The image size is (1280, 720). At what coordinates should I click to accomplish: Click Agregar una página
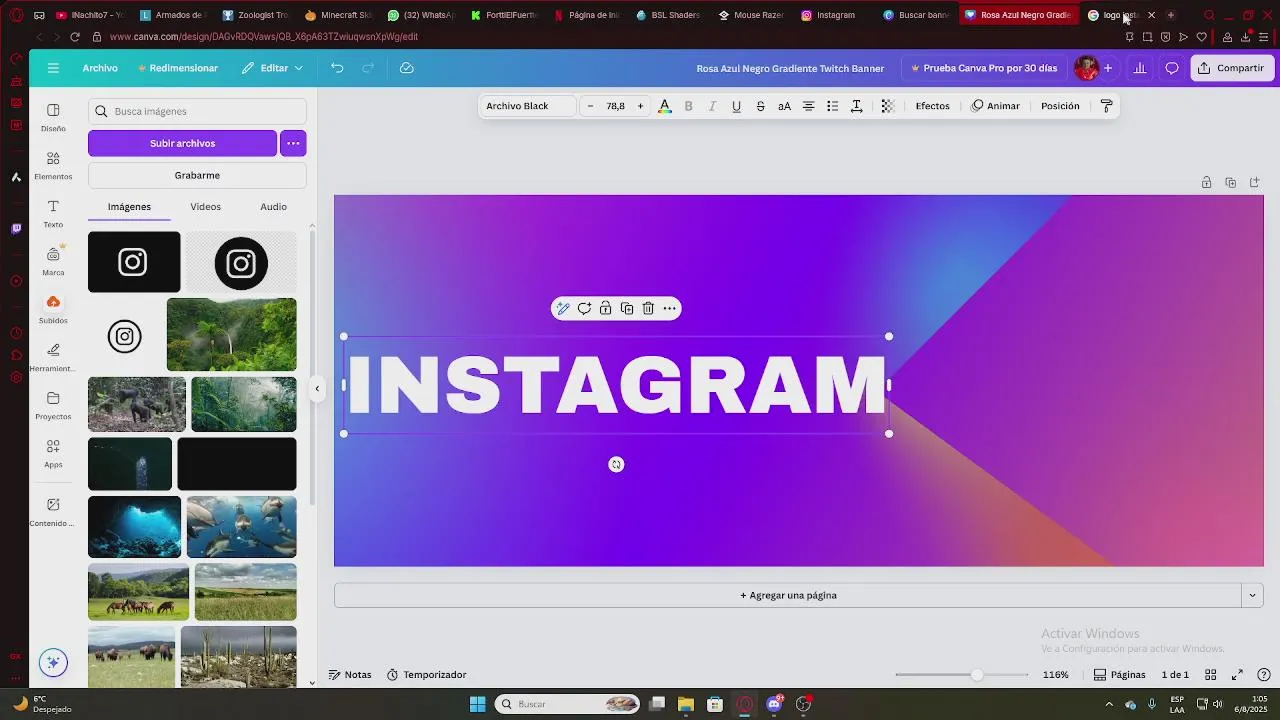click(788, 595)
